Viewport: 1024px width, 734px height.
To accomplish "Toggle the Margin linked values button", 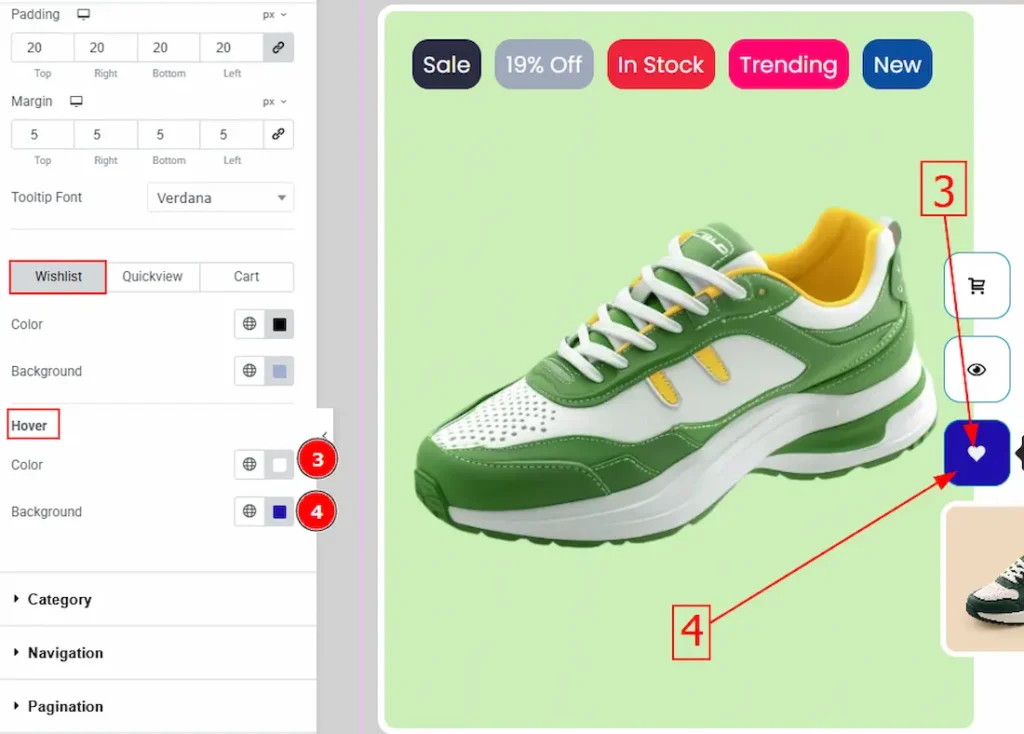I will pyautogui.click(x=278, y=134).
